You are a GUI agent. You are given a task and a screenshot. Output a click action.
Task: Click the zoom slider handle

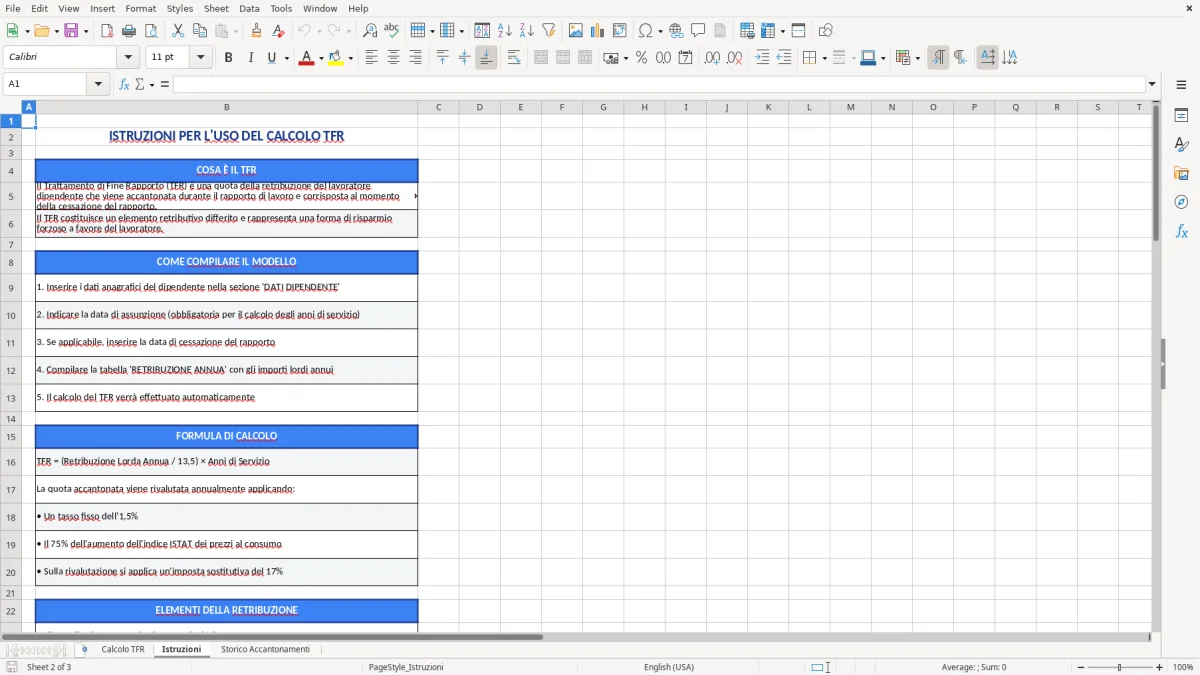click(1120, 667)
